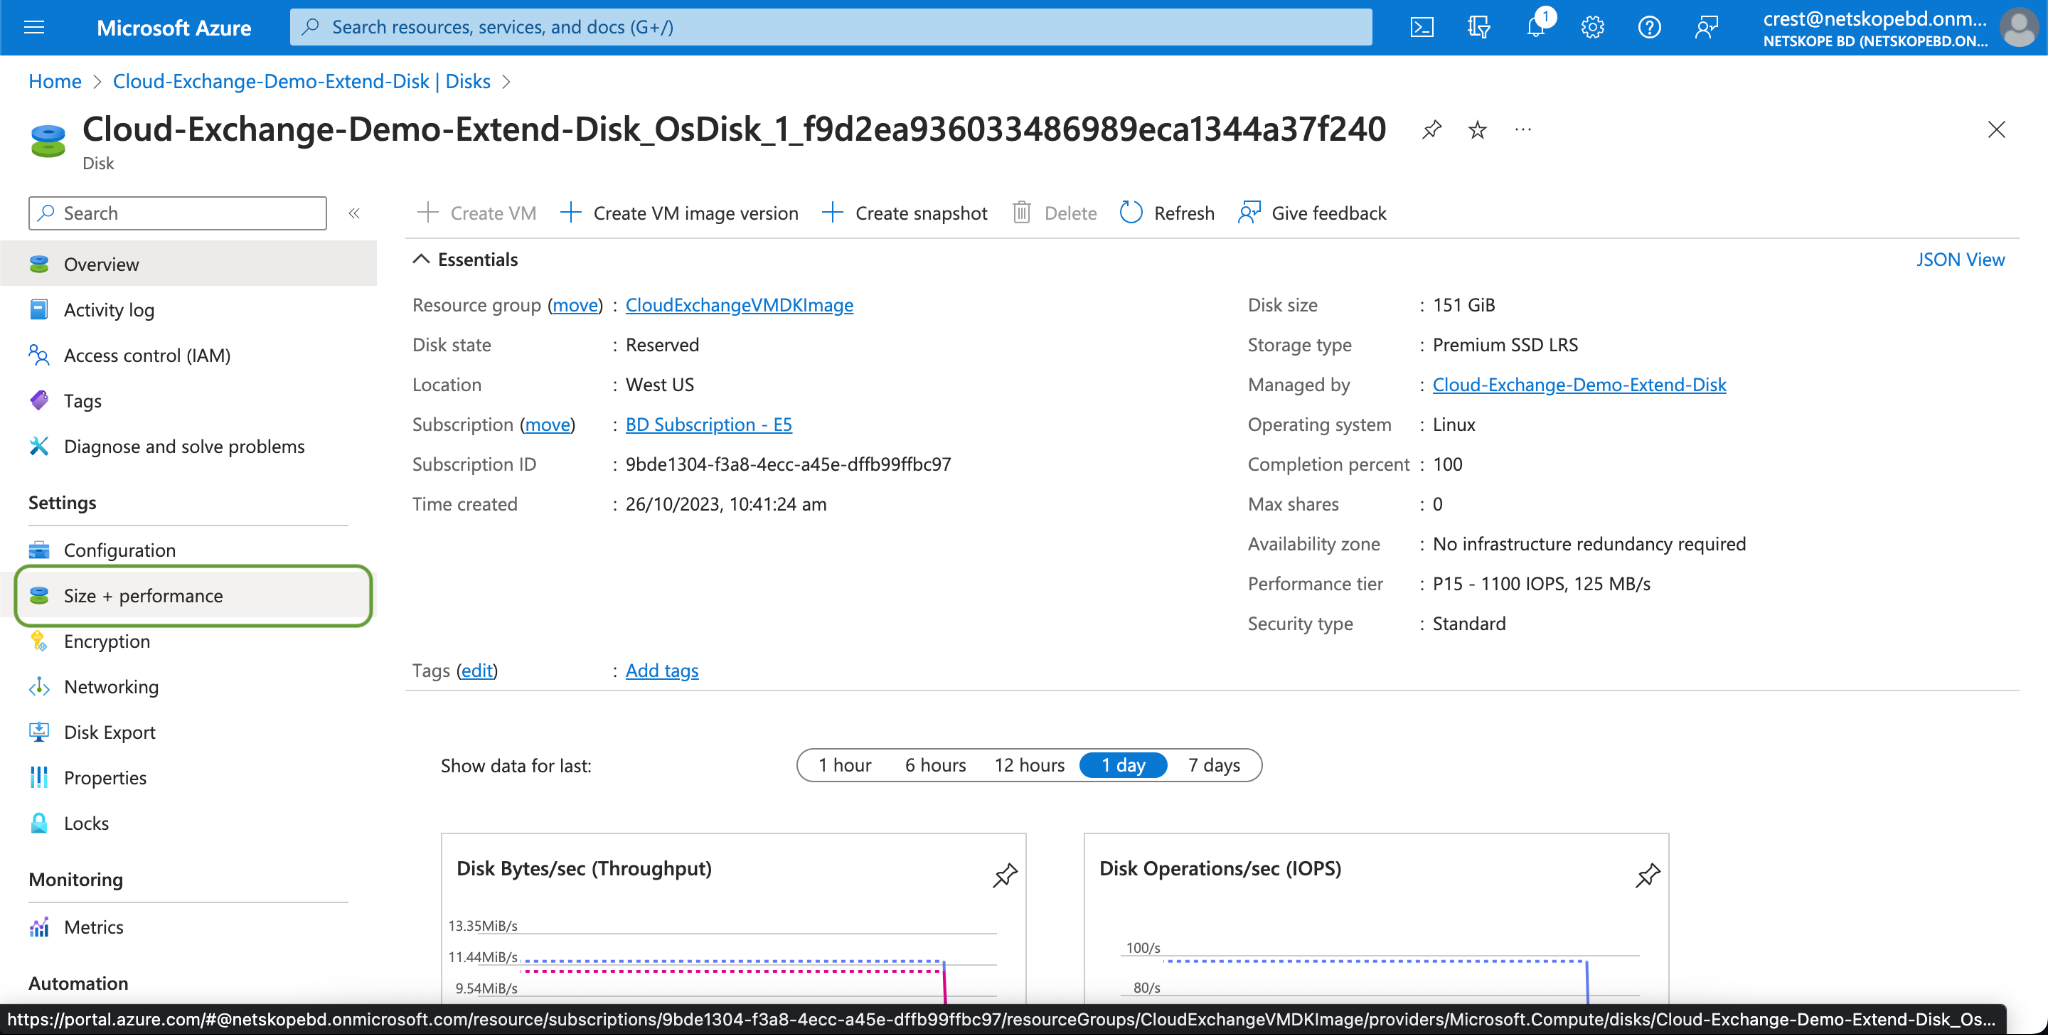
Task: Click Add tags link
Action: 662,671
